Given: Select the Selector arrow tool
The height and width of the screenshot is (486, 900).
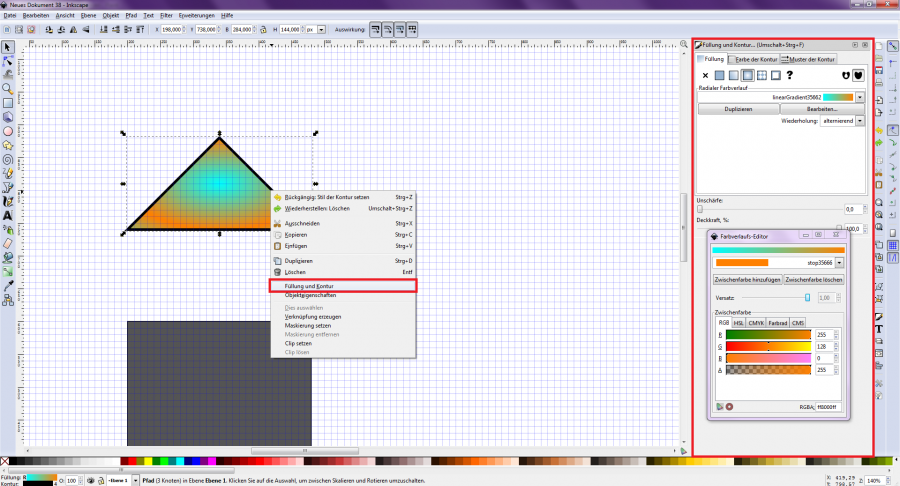Looking at the screenshot, I should click(x=8, y=47).
